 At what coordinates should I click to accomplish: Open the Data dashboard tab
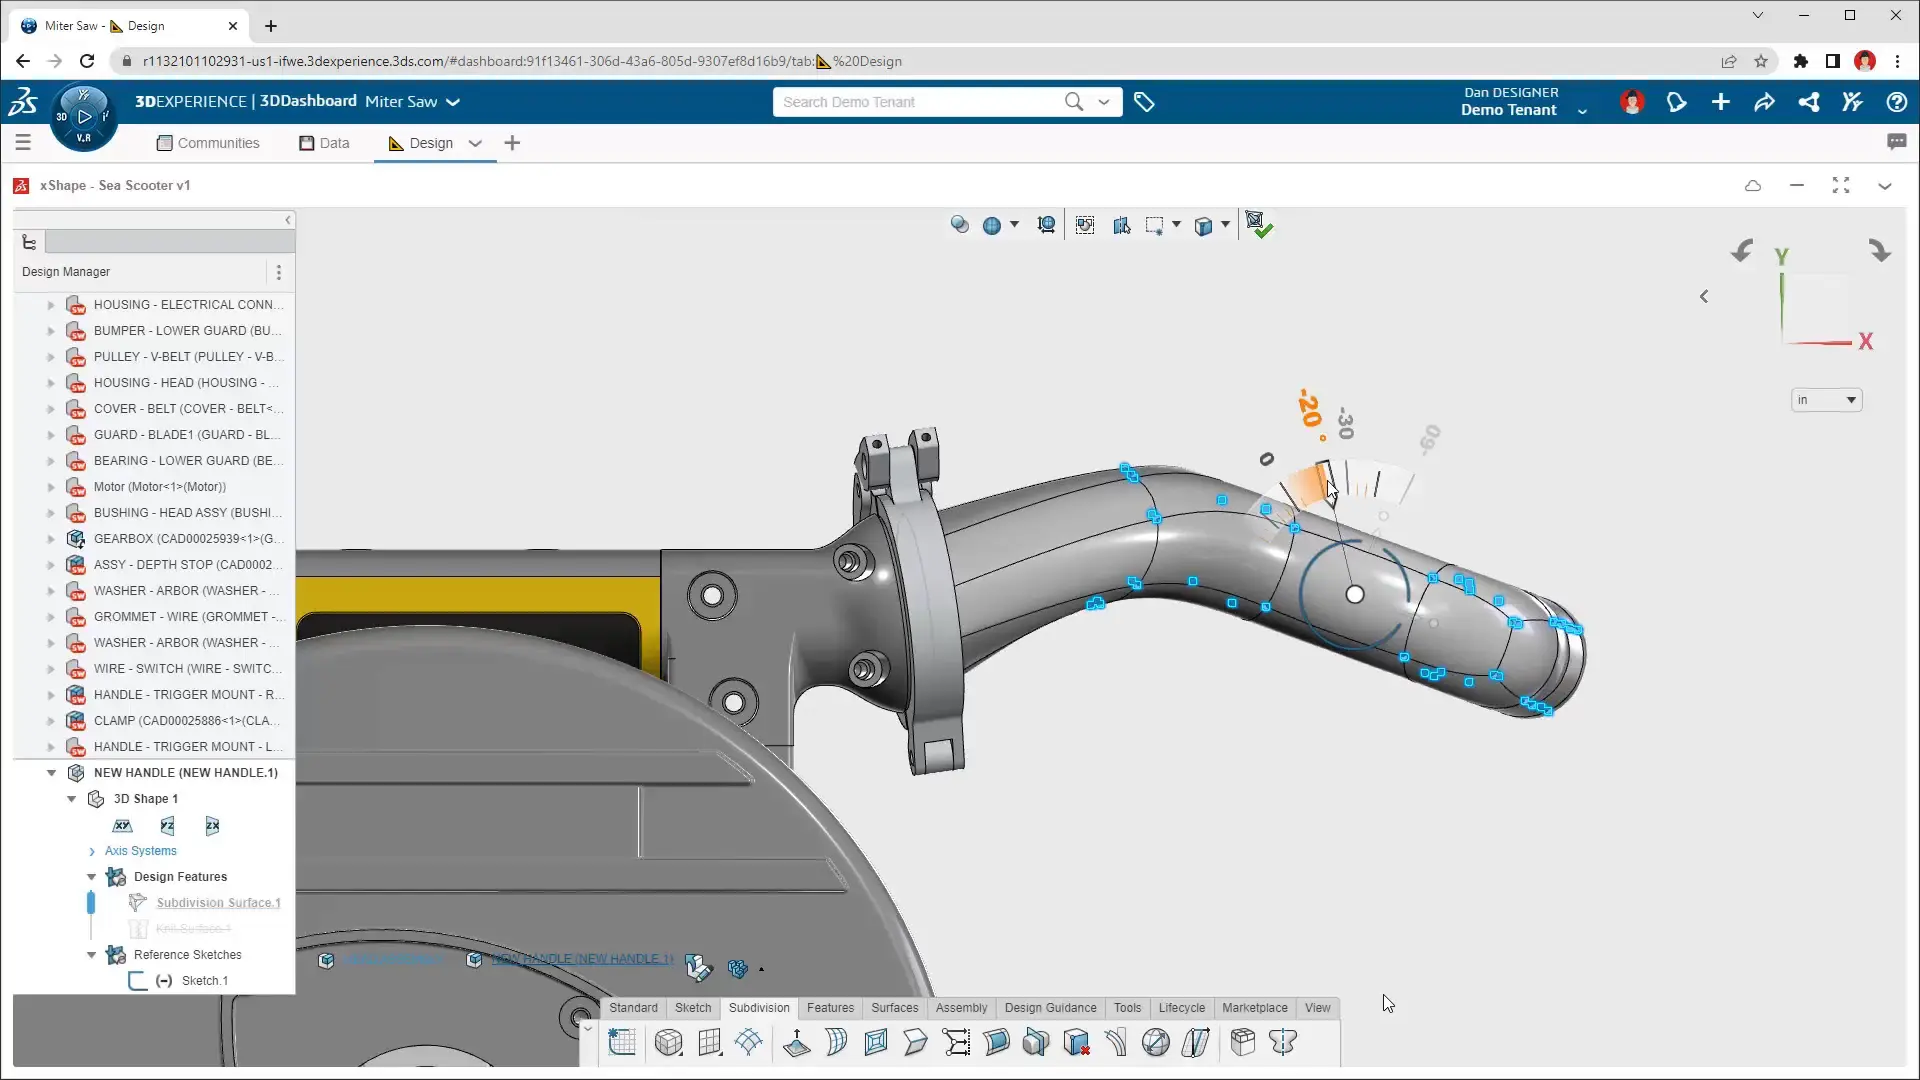pos(324,143)
